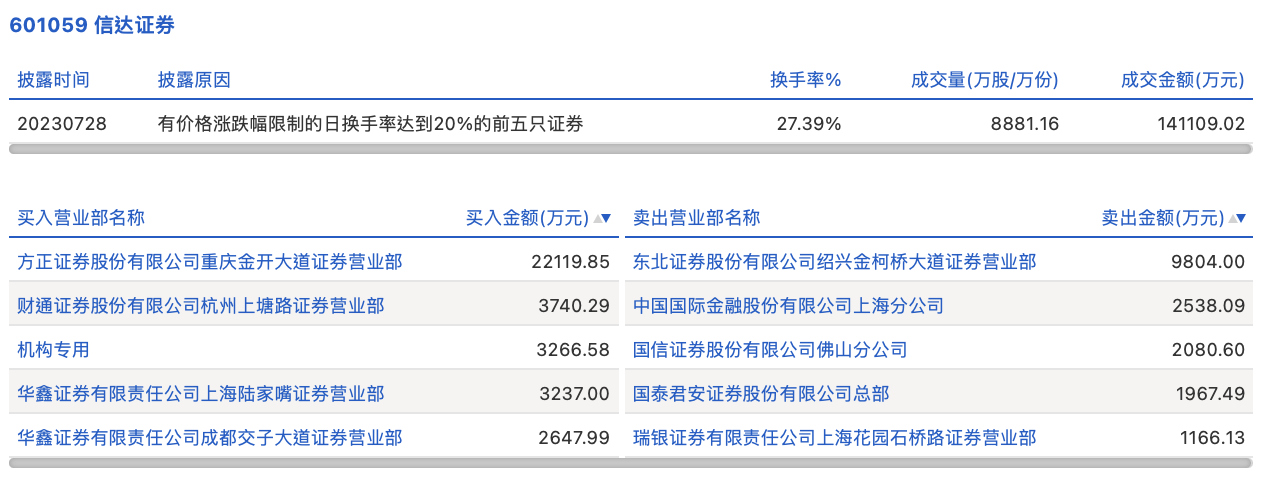The image size is (1268, 486).
Task: Click the horizontal scrollbar under the disclosure table
Action: pyautogui.click(x=630, y=149)
